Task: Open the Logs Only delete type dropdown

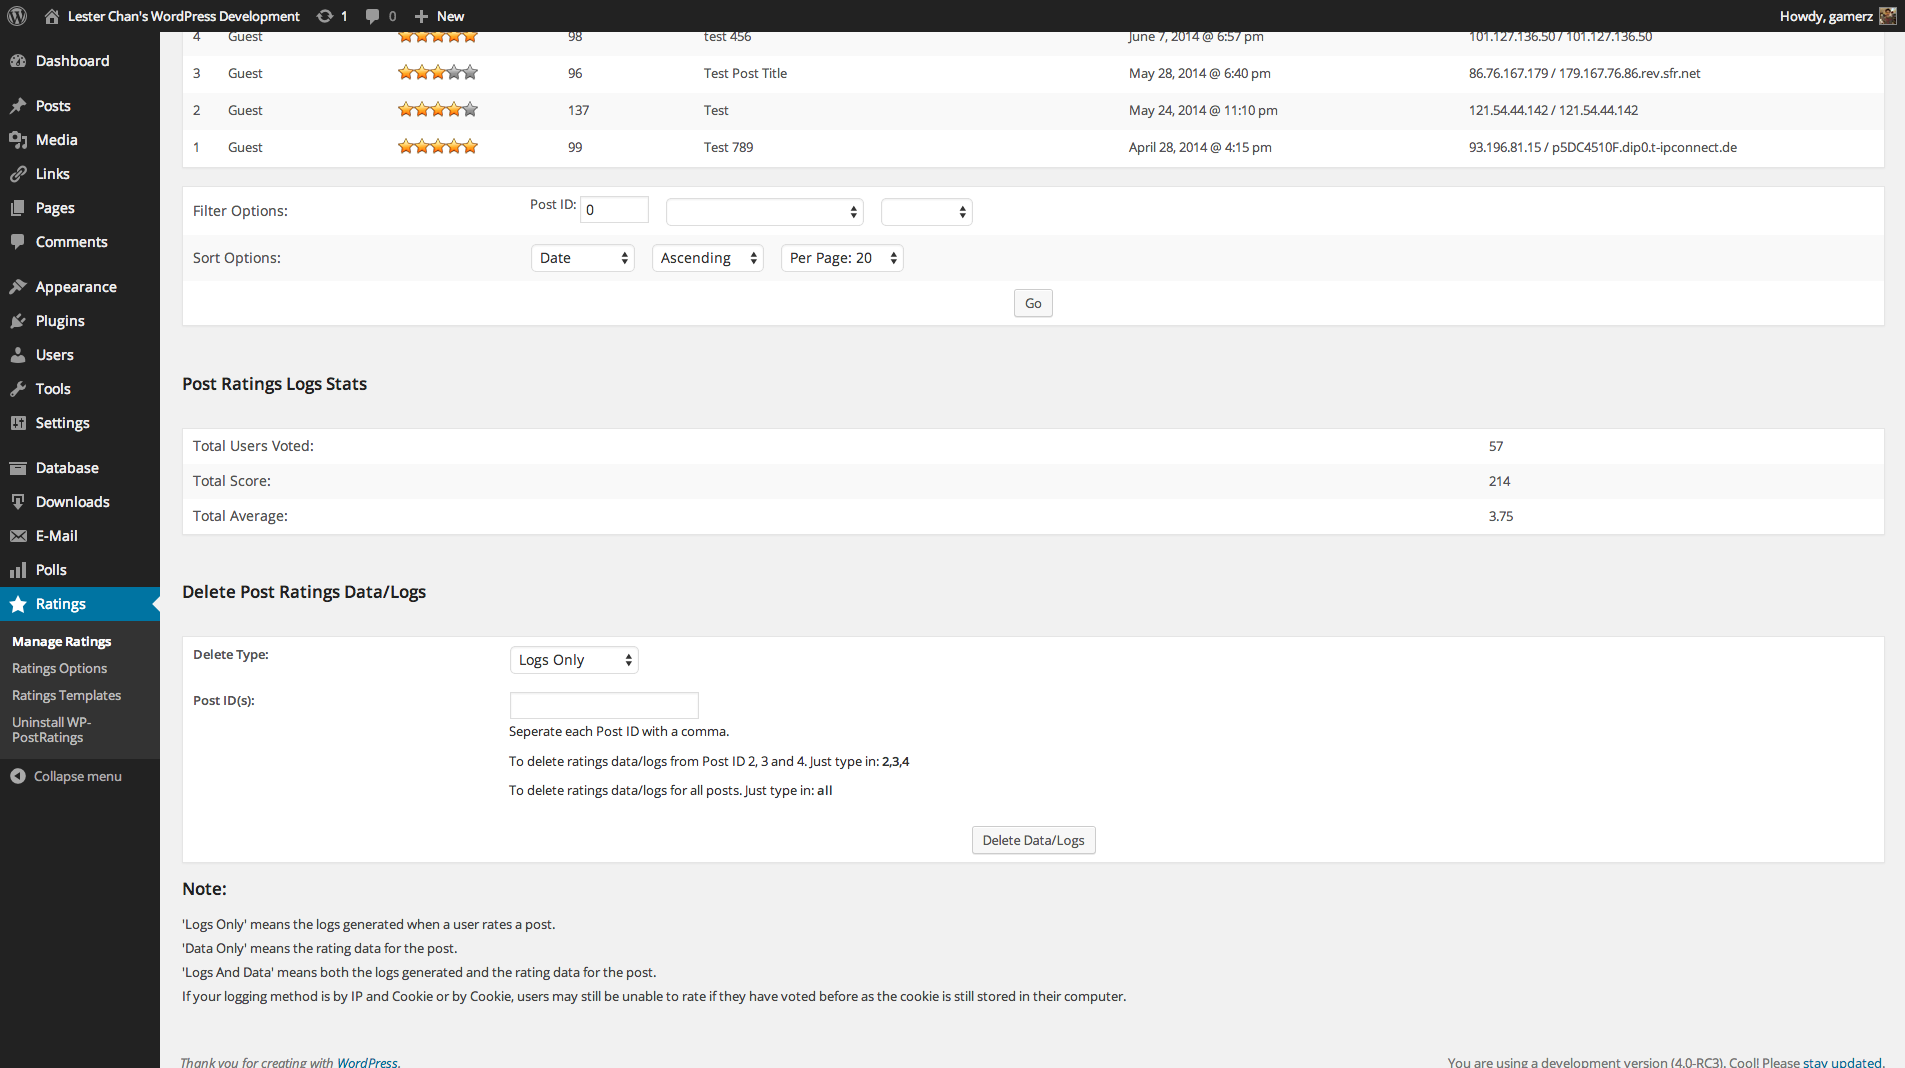Action: (574, 660)
